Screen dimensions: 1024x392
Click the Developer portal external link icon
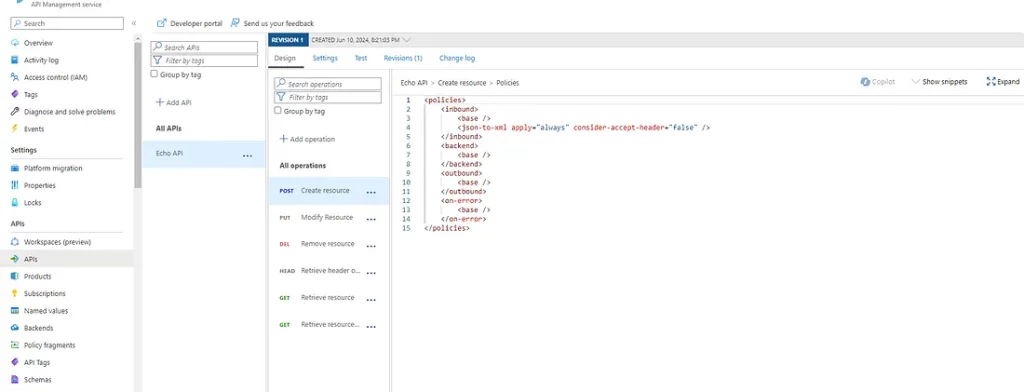161,23
